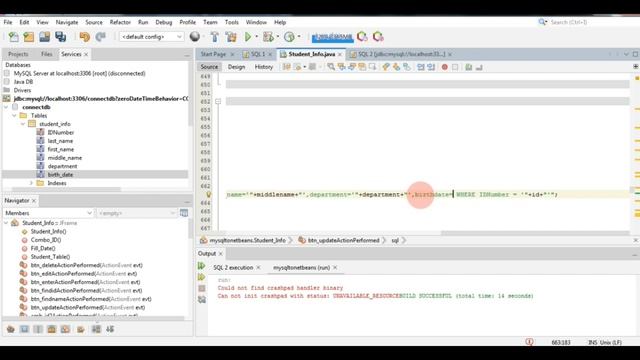640x360 pixels.
Task: Open the Debug menu
Action: pyautogui.click(x=164, y=22)
